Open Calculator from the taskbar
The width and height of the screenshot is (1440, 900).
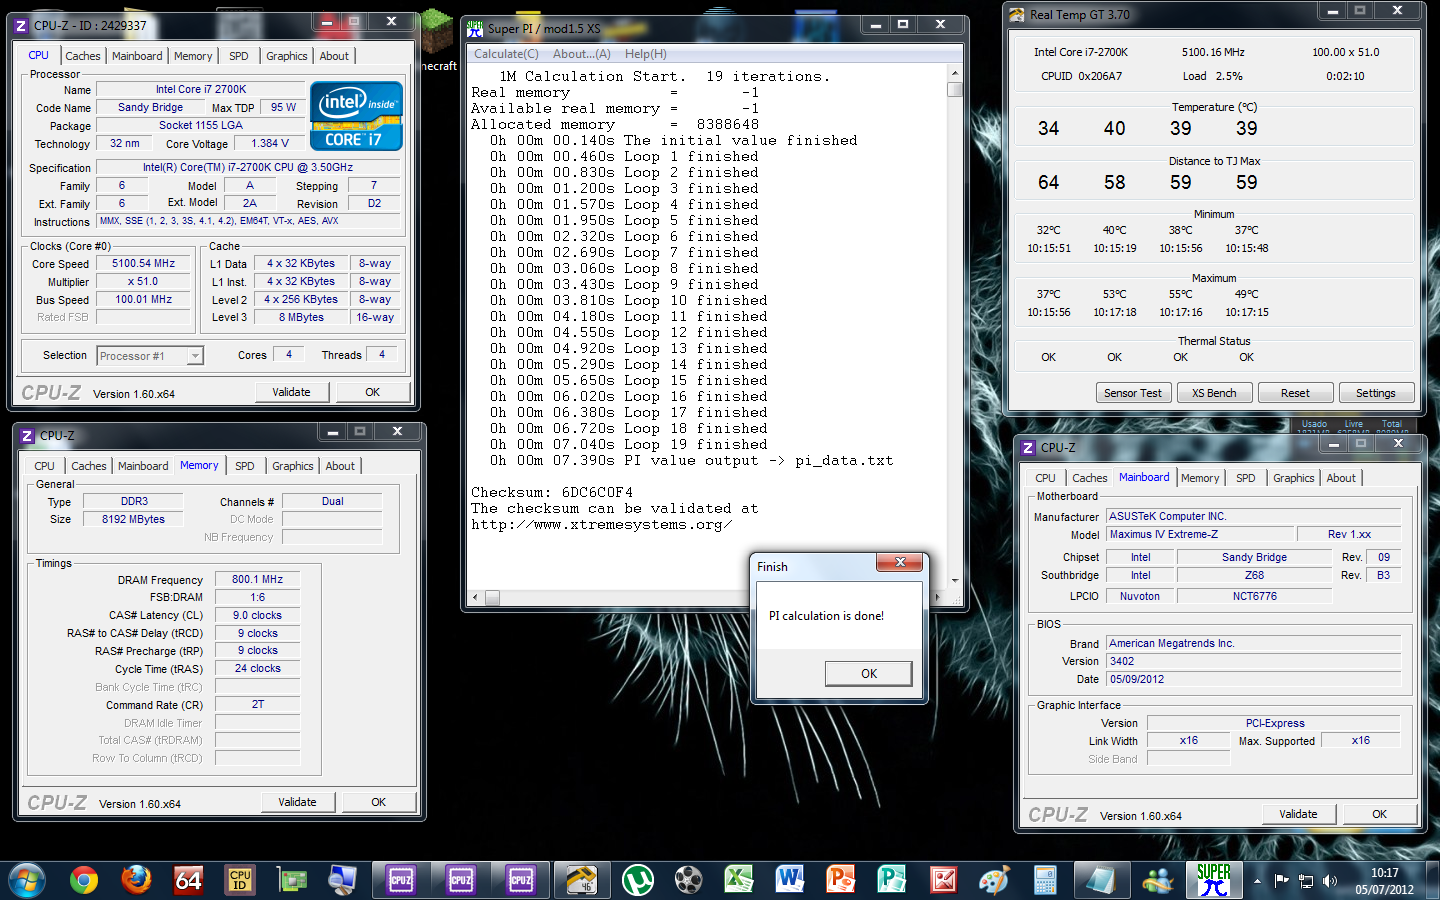[x=1045, y=880]
